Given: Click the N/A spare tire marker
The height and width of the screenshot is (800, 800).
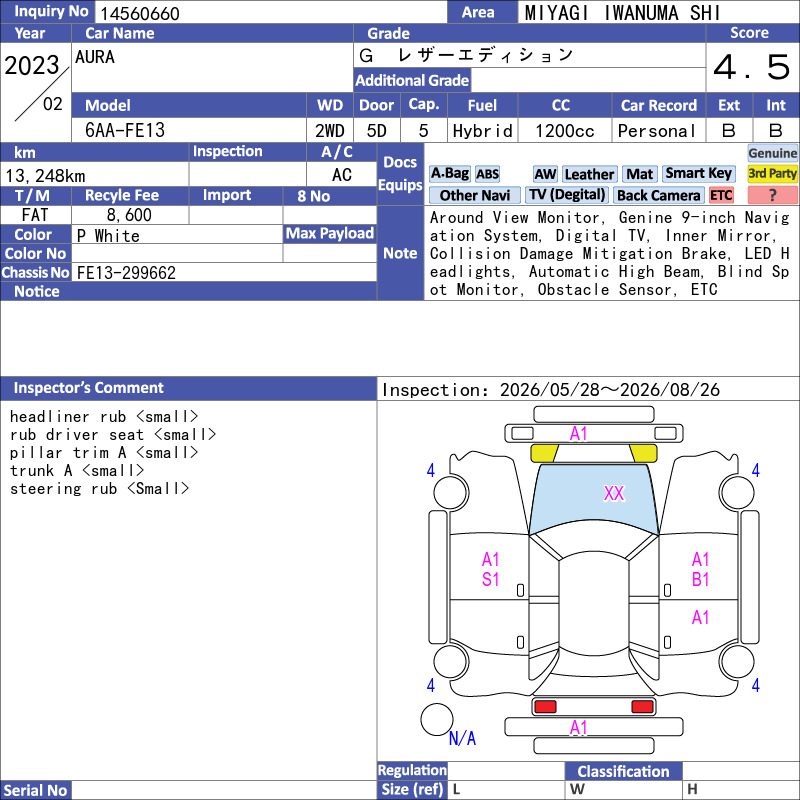Looking at the screenshot, I should [462, 738].
